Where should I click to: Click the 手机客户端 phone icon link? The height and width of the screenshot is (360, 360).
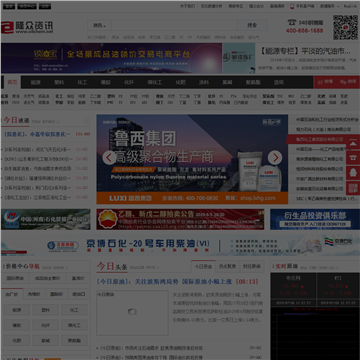(302, 6)
